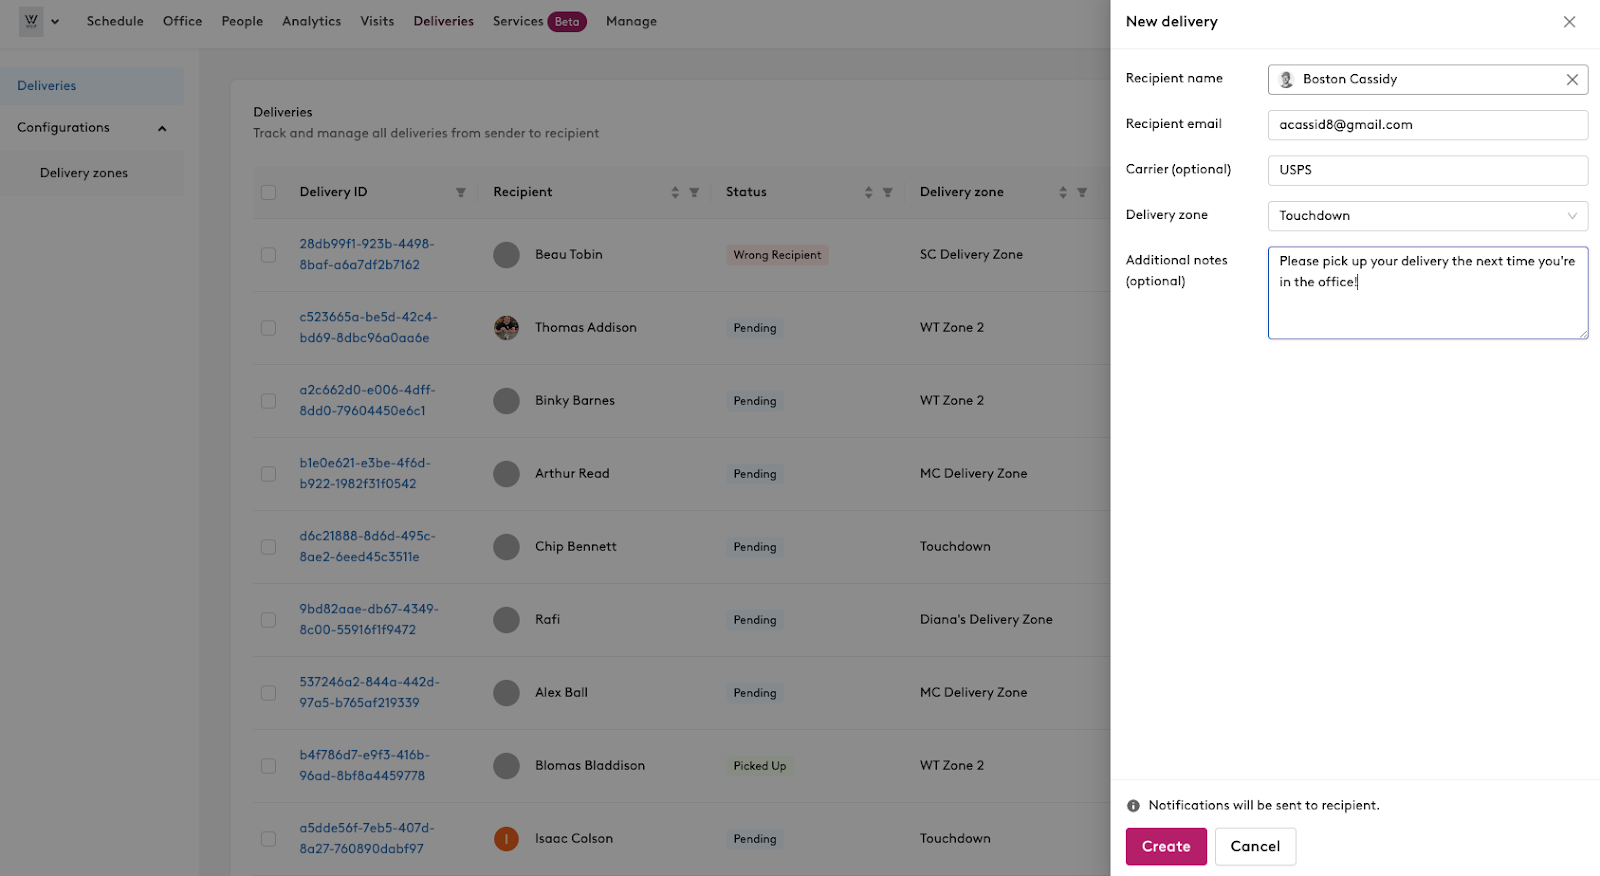Sort the Recipient column

[677, 191]
